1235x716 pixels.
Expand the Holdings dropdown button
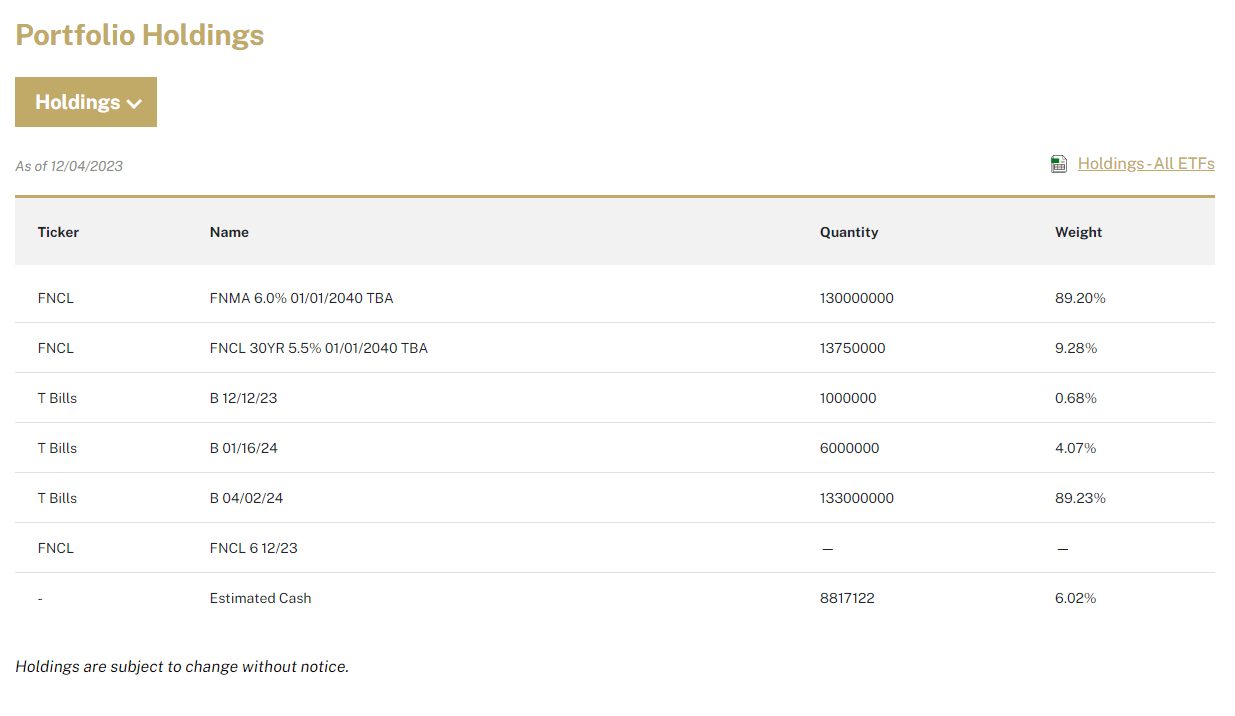[x=85, y=101]
